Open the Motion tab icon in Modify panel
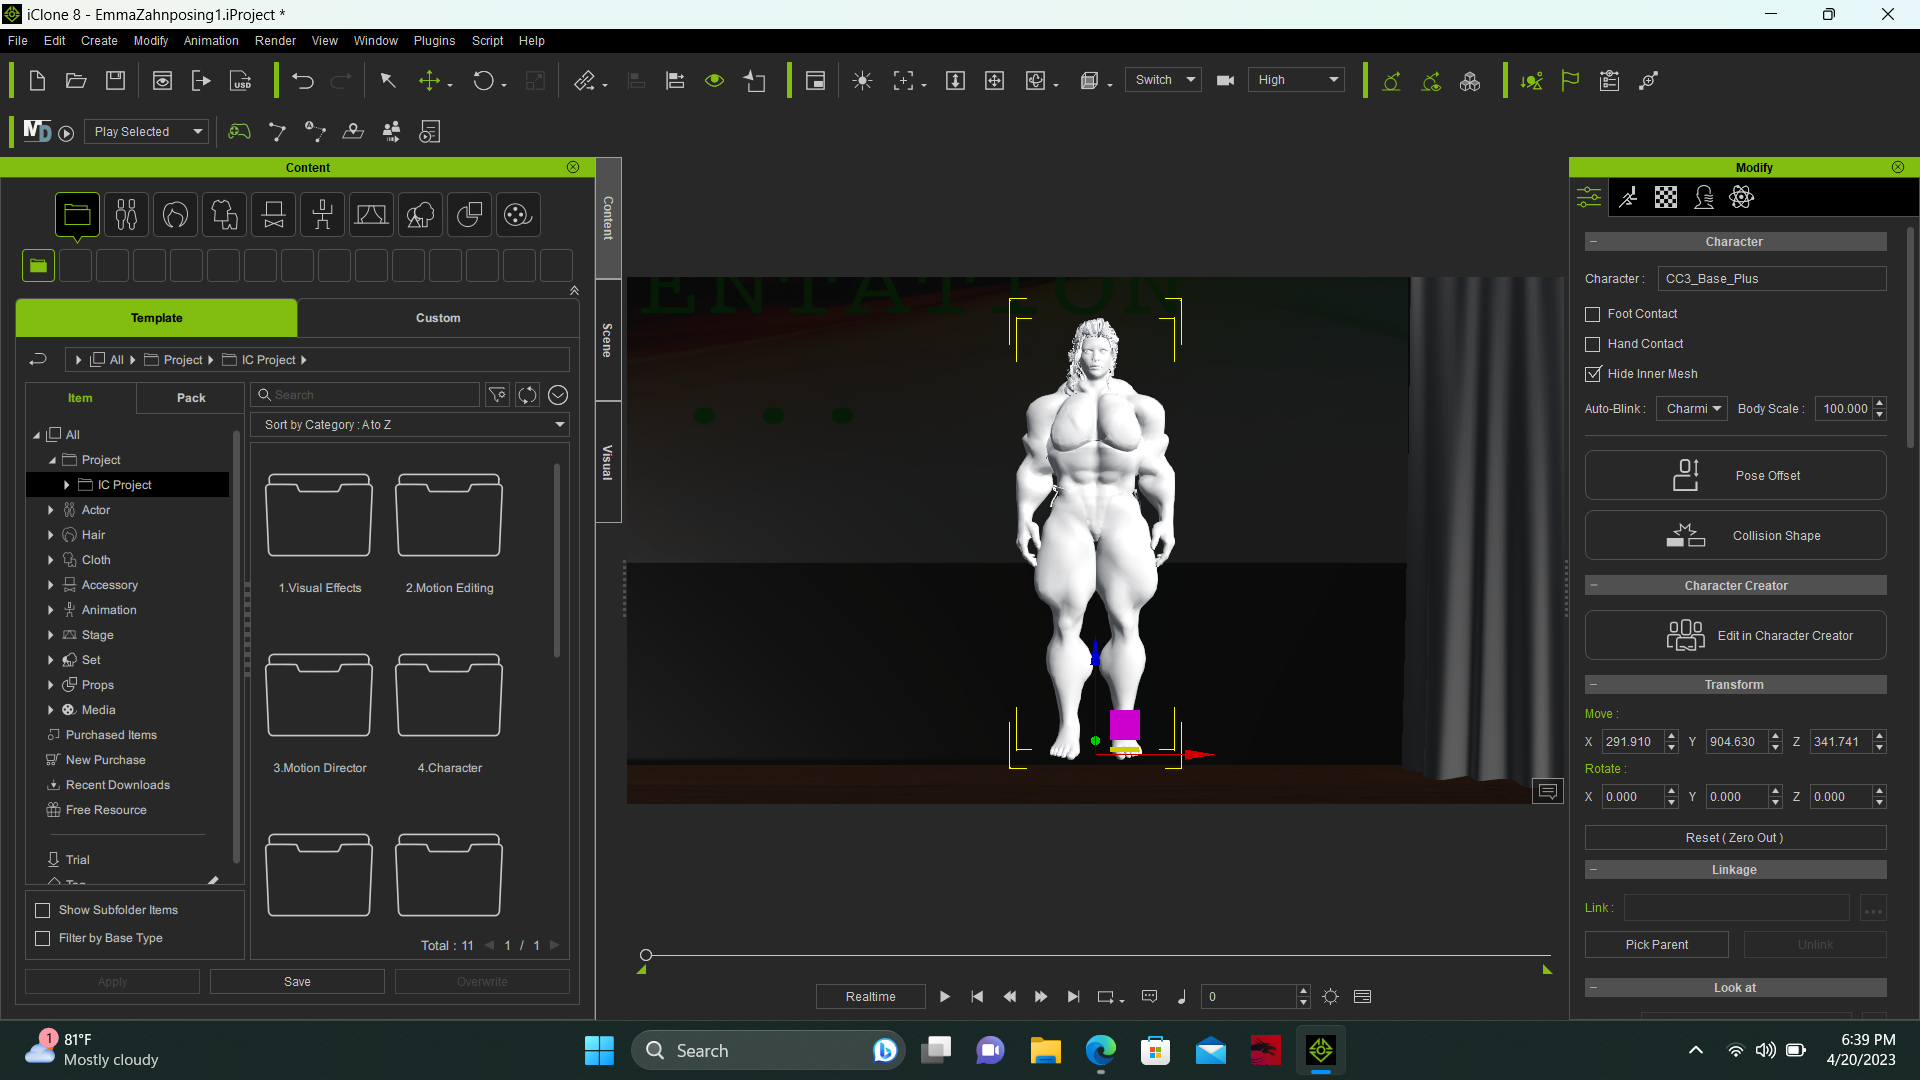Viewport: 1920px width, 1080px height. coord(1628,197)
